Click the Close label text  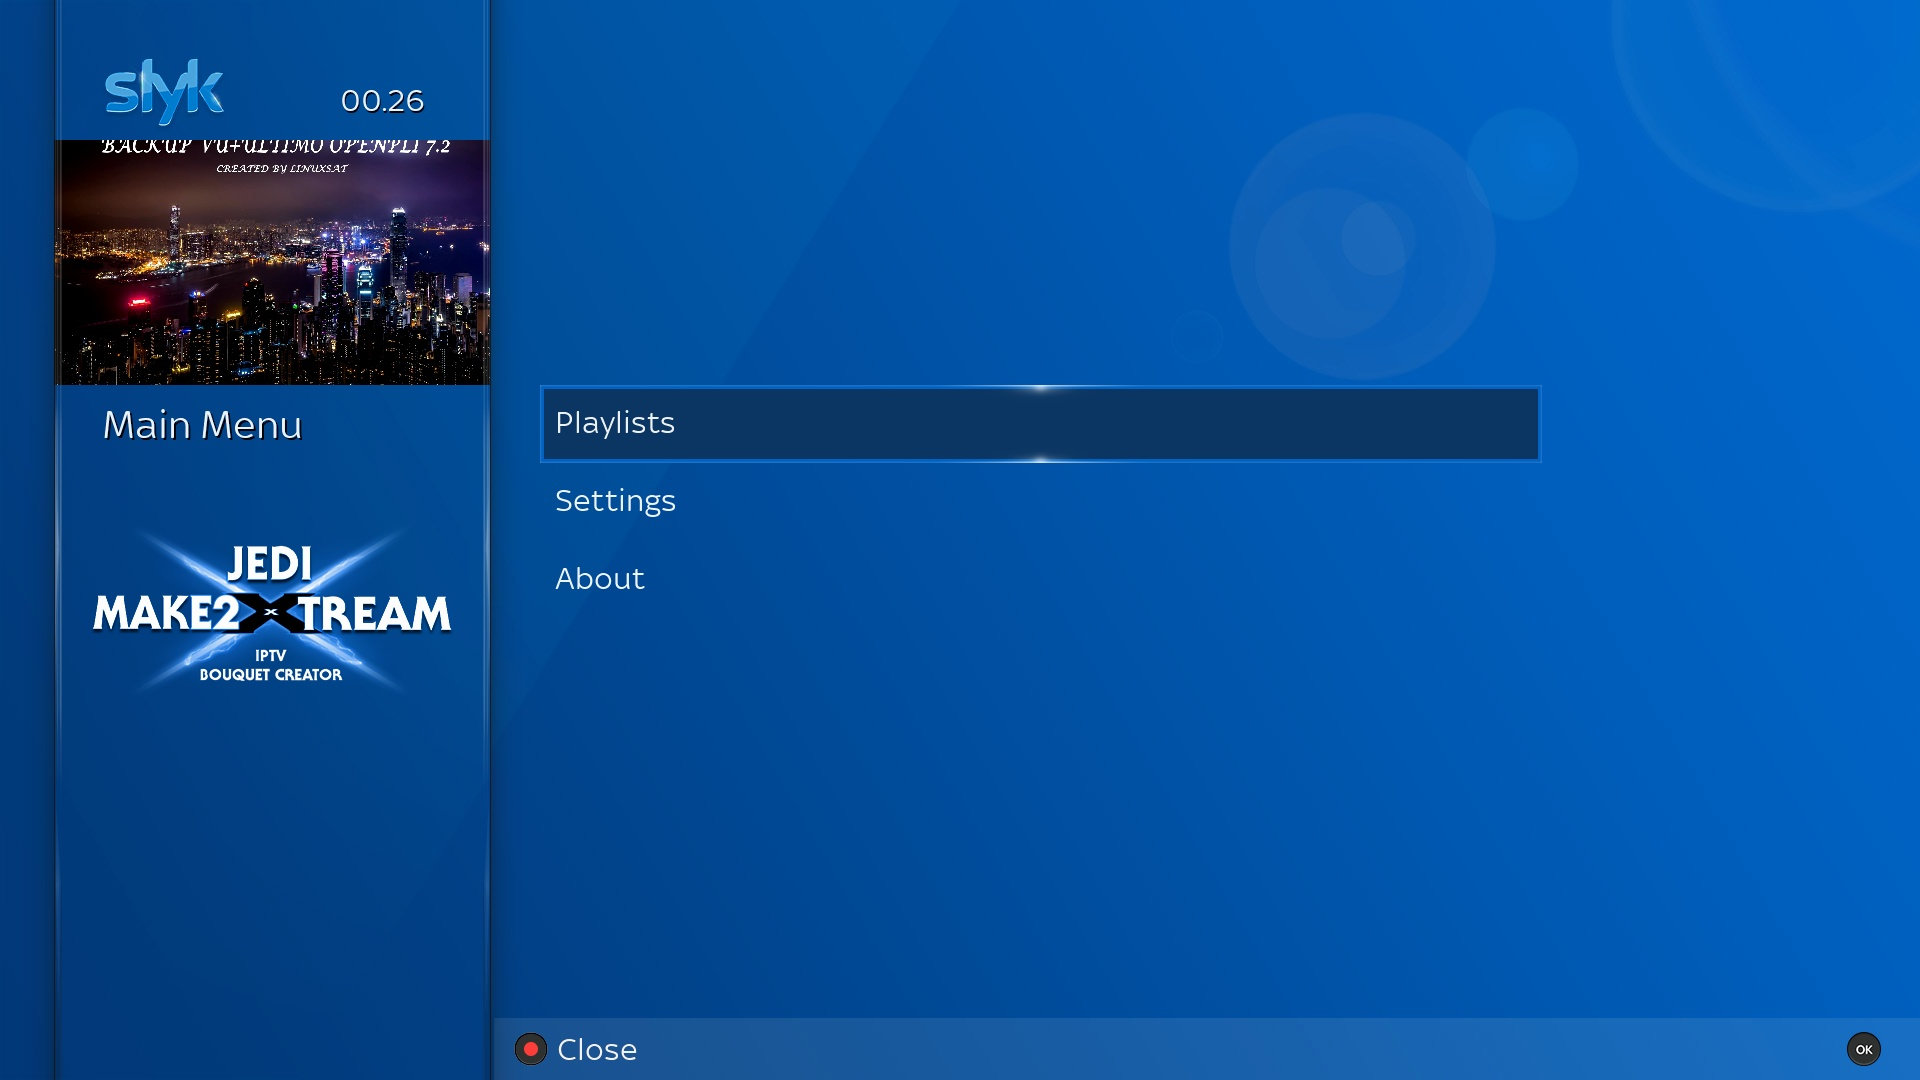coord(597,1049)
